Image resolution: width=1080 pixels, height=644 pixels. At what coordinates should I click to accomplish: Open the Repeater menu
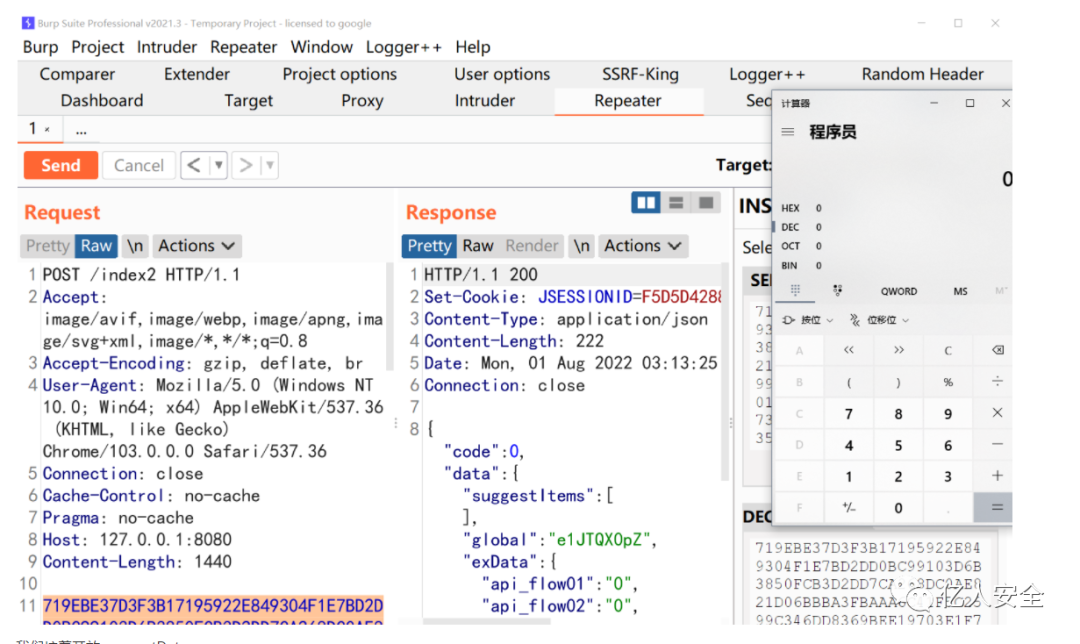point(243,47)
